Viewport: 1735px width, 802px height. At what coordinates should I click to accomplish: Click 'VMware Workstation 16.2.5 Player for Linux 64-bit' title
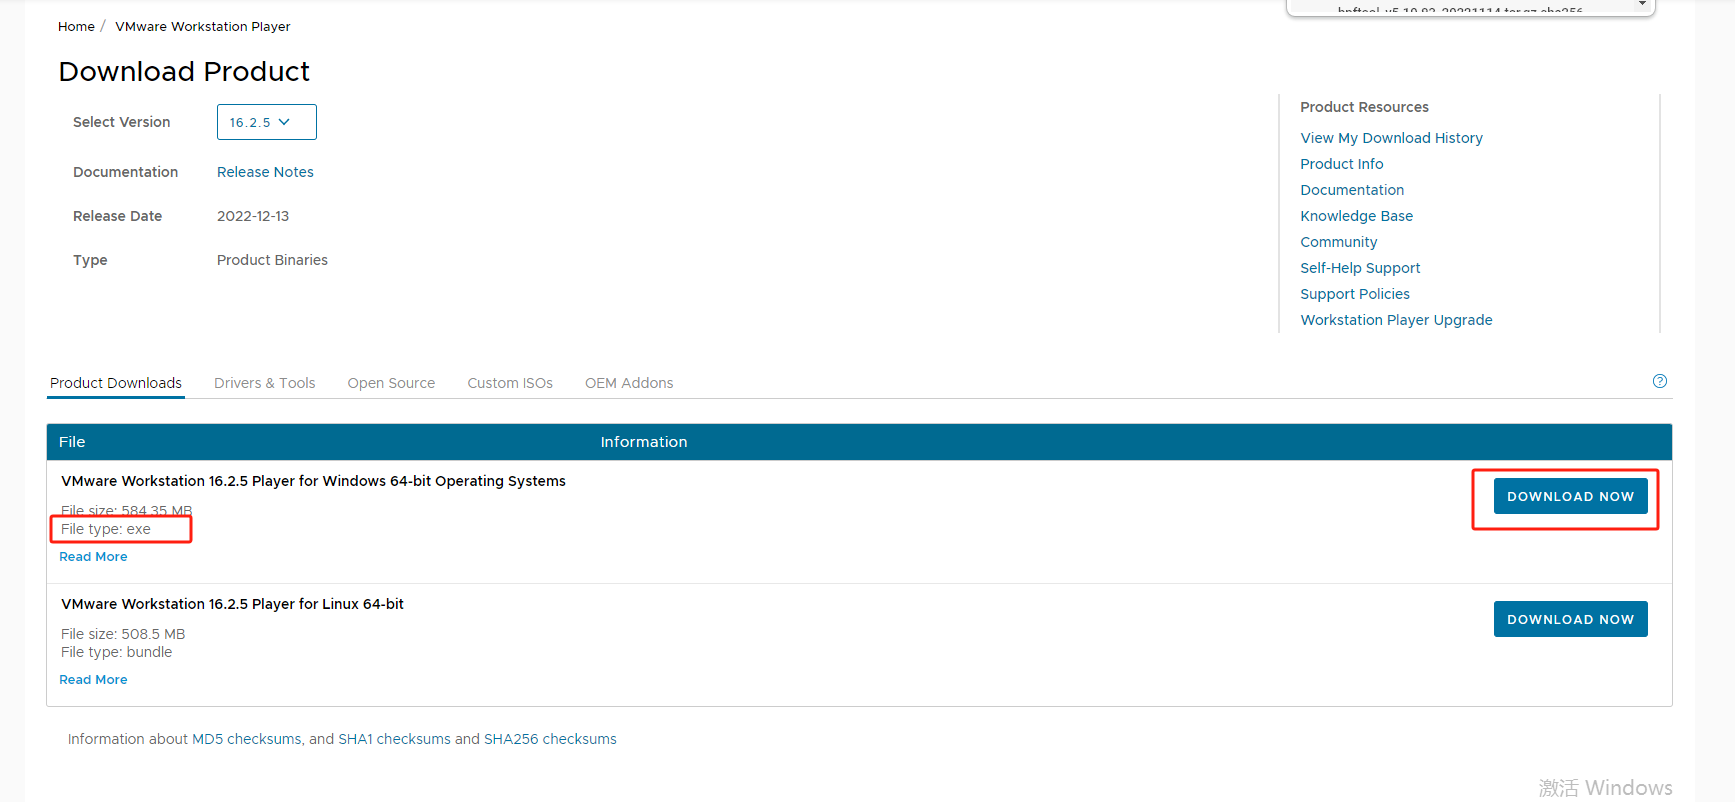click(x=232, y=604)
